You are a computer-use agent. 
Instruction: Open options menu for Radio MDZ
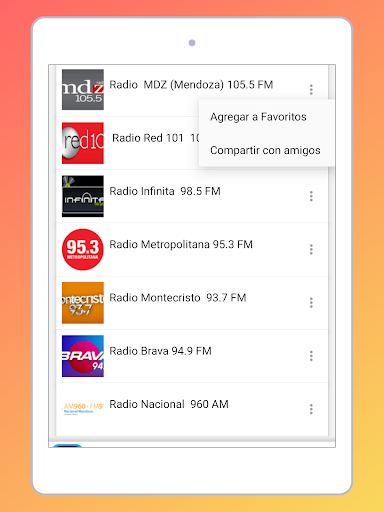(311, 89)
